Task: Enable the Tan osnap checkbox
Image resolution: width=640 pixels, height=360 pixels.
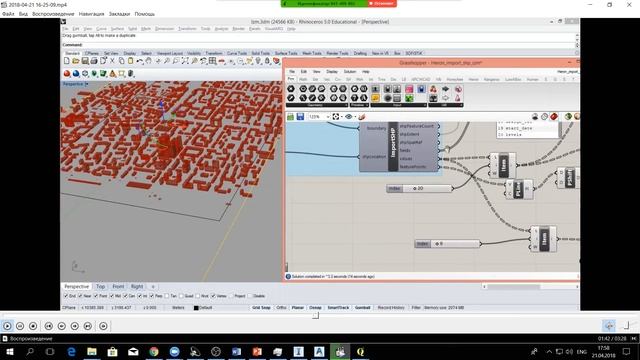Action: (x=167, y=296)
